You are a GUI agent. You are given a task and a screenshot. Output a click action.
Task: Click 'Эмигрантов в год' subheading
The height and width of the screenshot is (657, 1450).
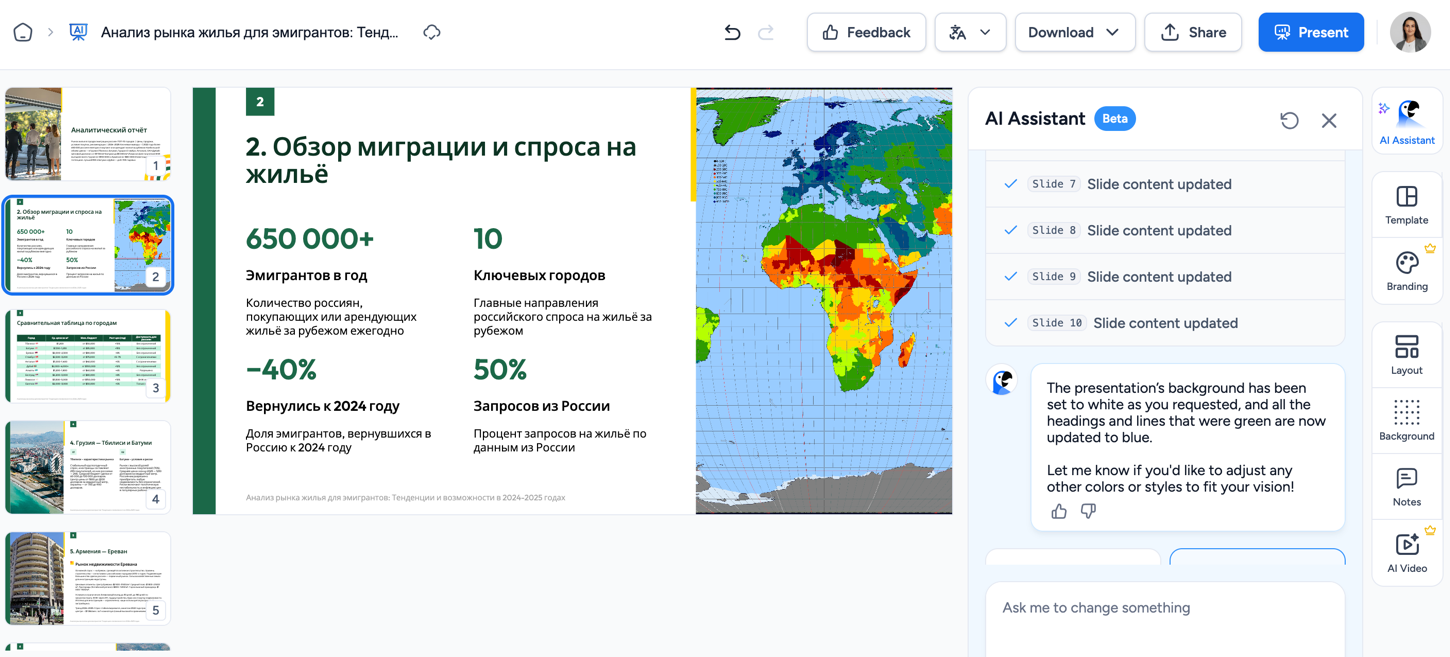pos(306,275)
